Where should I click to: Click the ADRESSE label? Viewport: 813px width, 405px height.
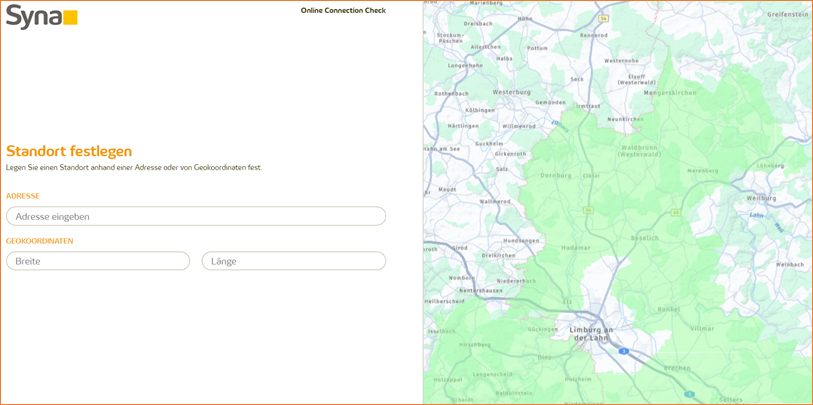(x=23, y=196)
